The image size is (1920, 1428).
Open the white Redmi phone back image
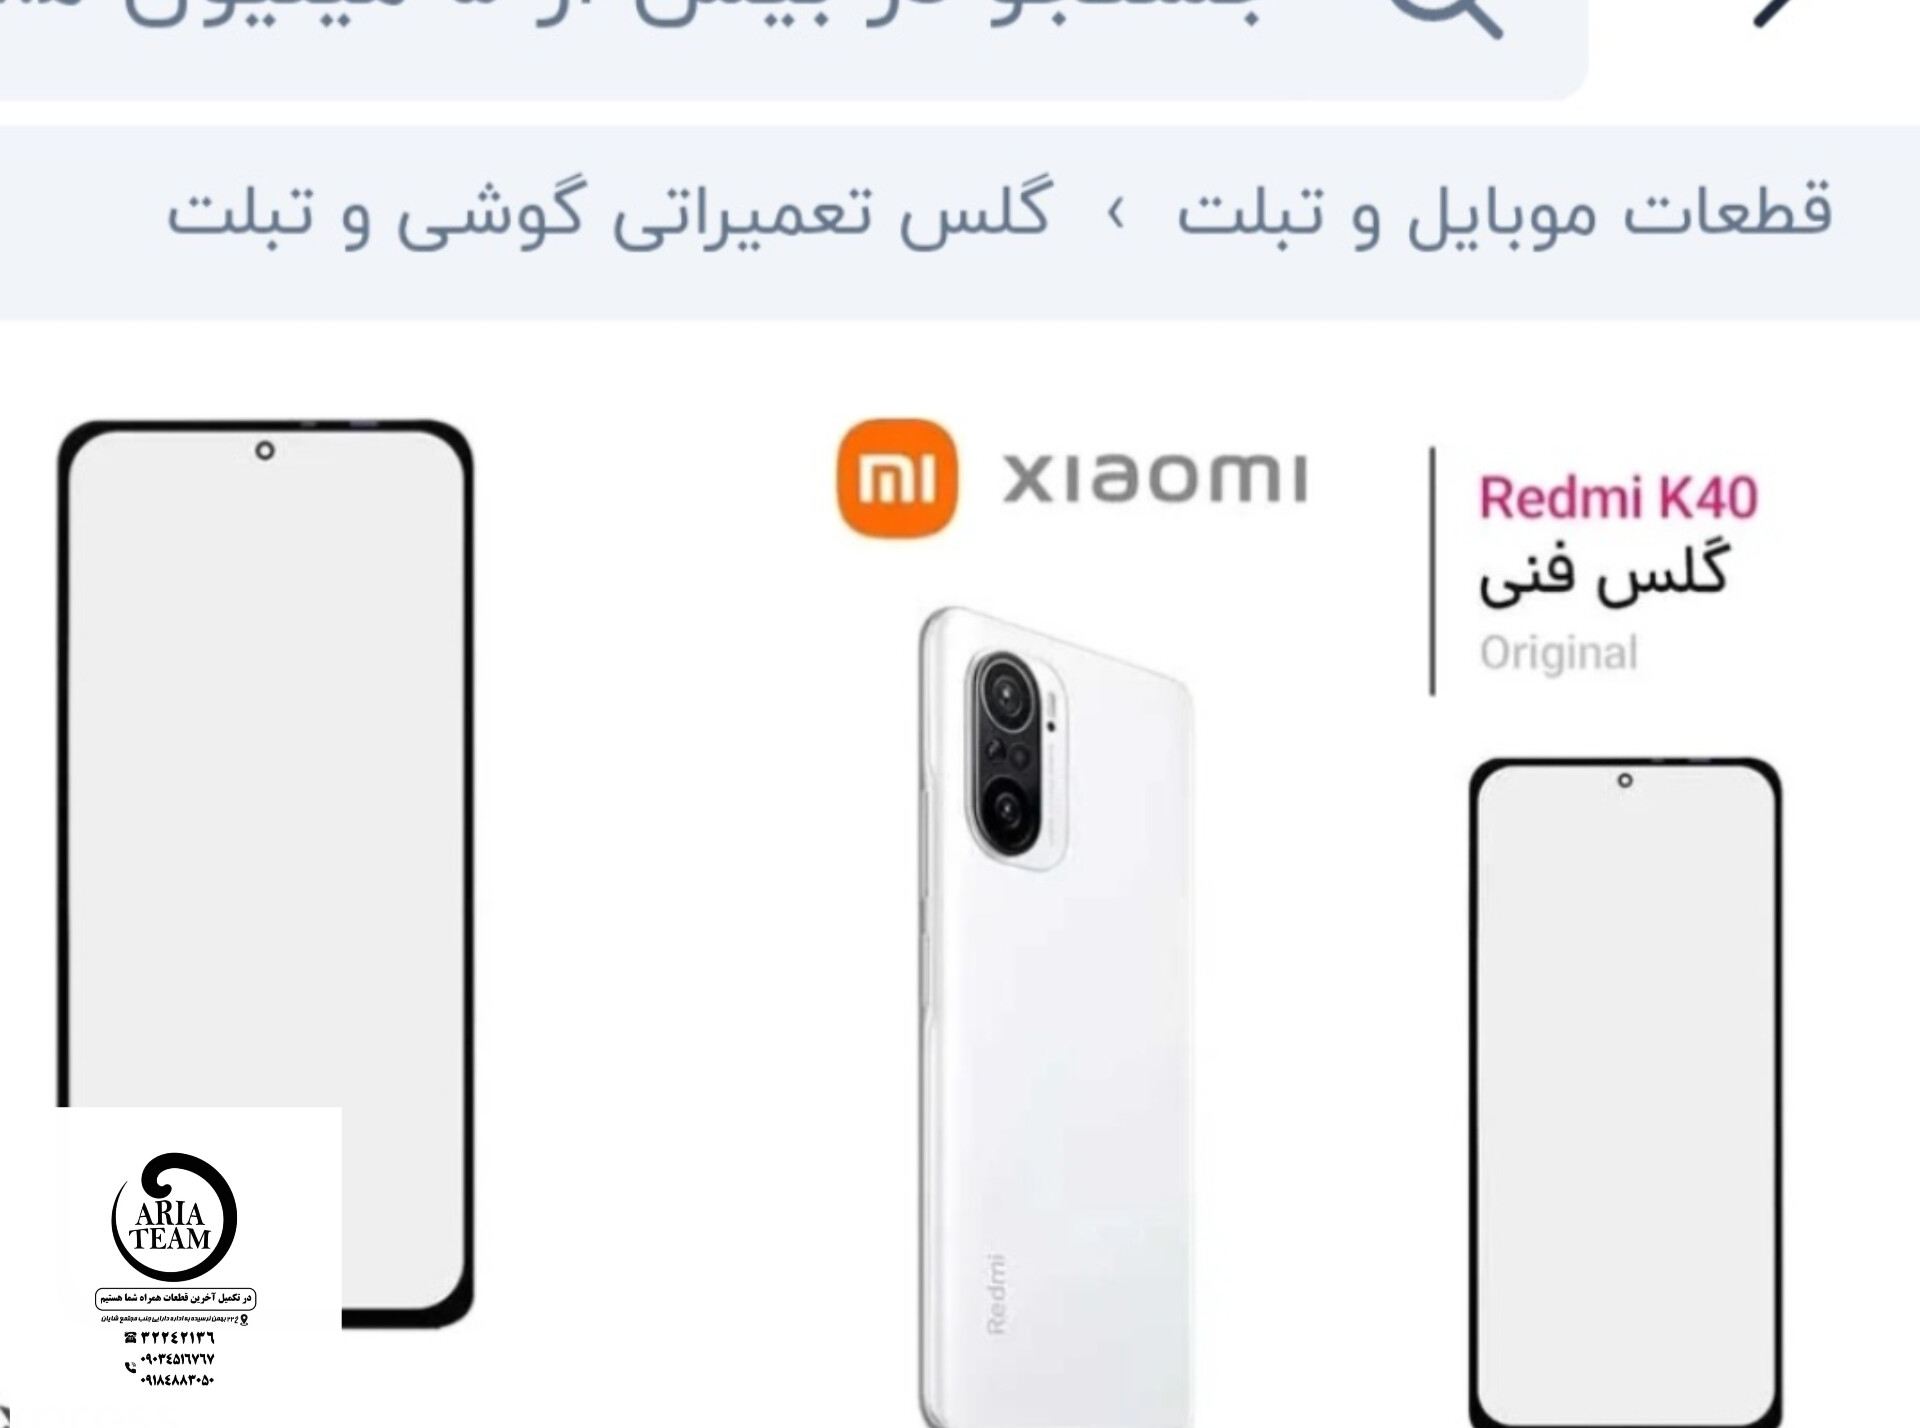pos(1056,1015)
